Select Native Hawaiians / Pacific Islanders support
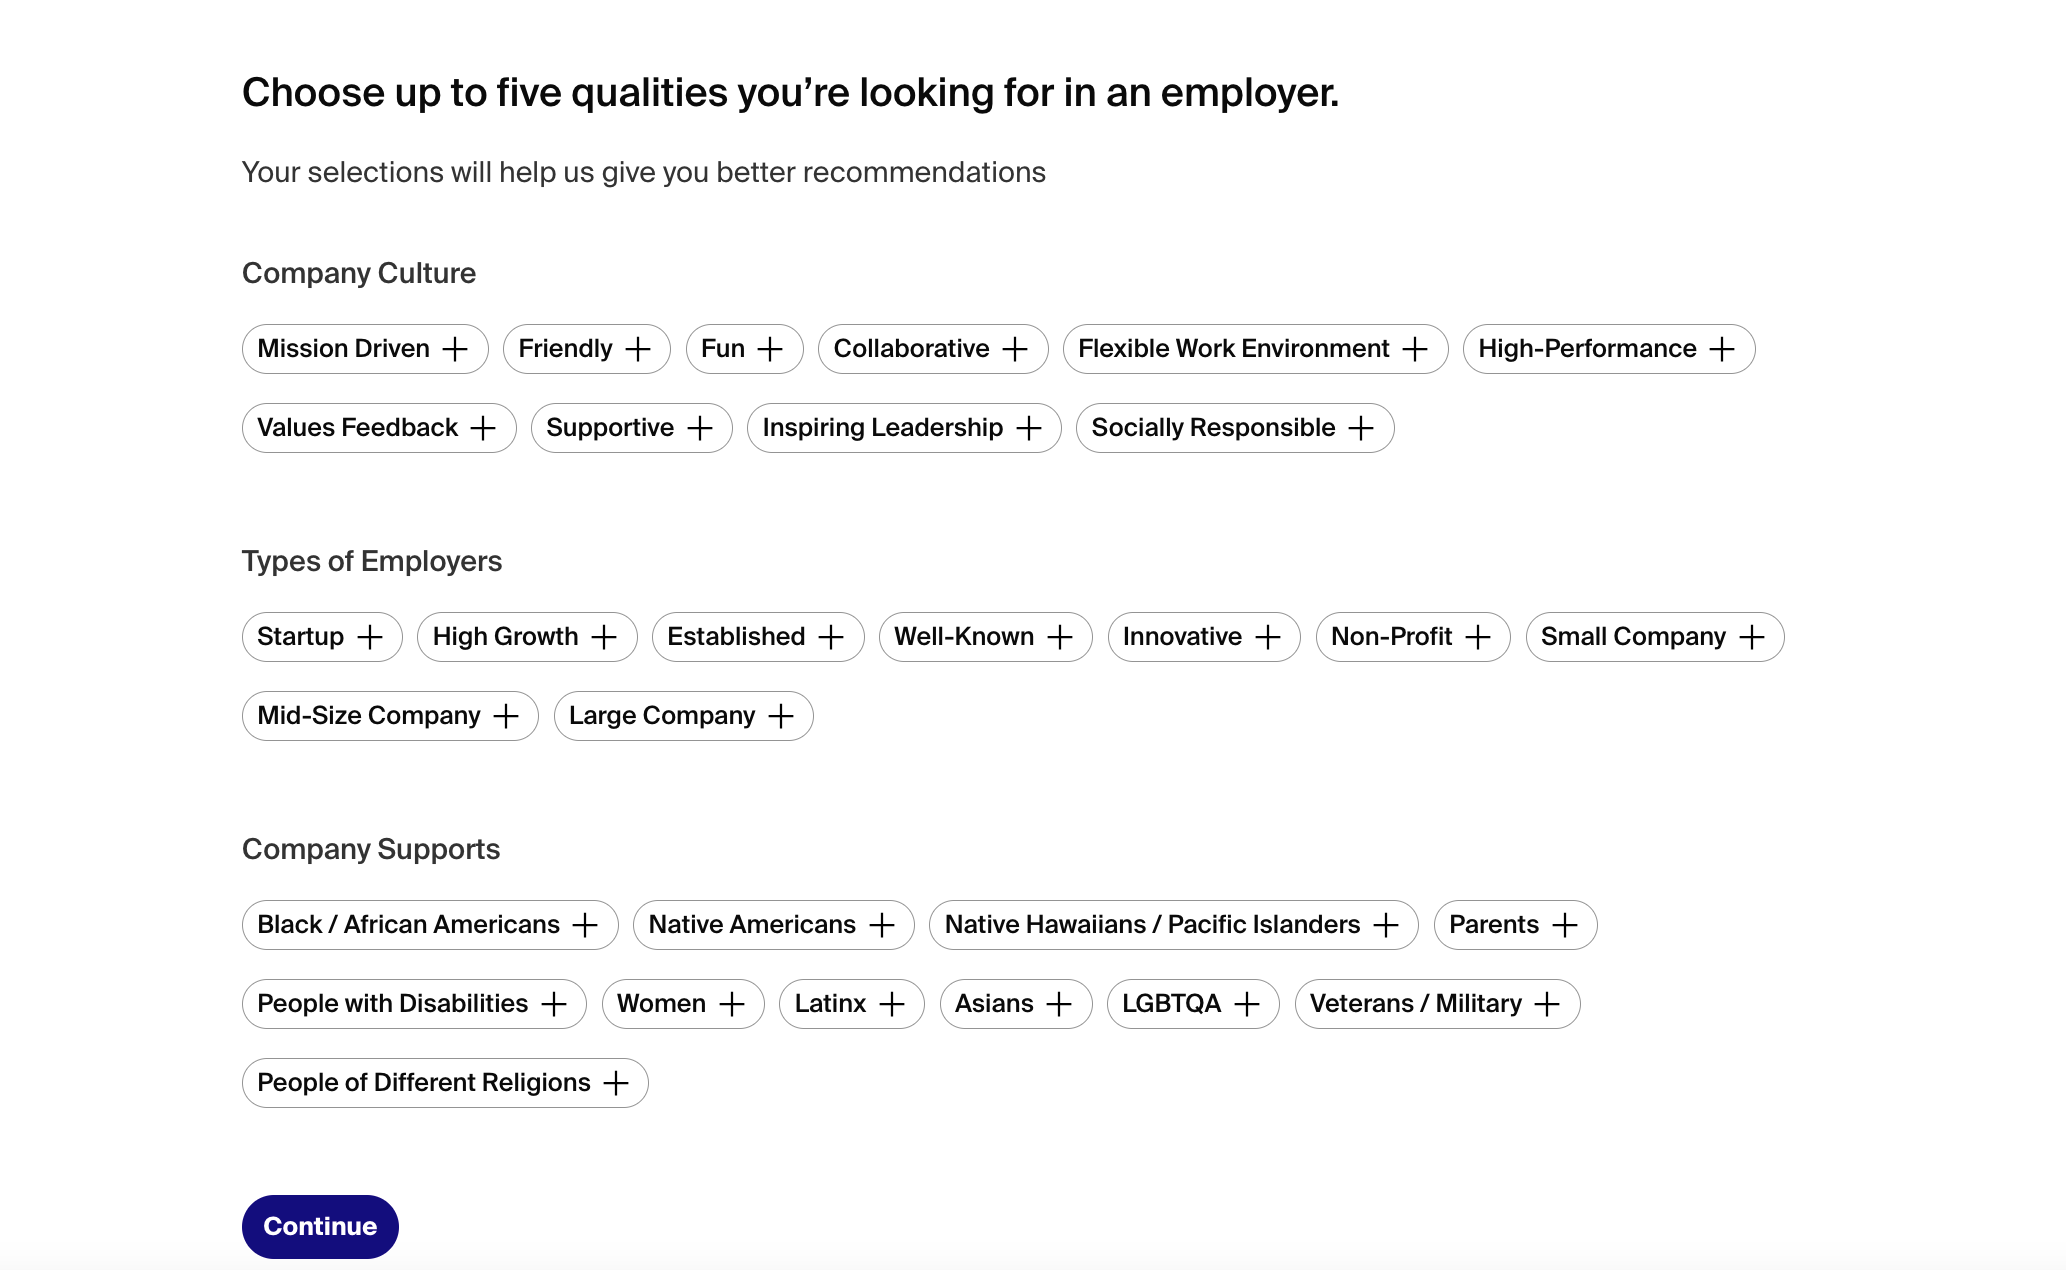The width and height of the screenshot is (2066, 1270). (x=1172, y=925)
